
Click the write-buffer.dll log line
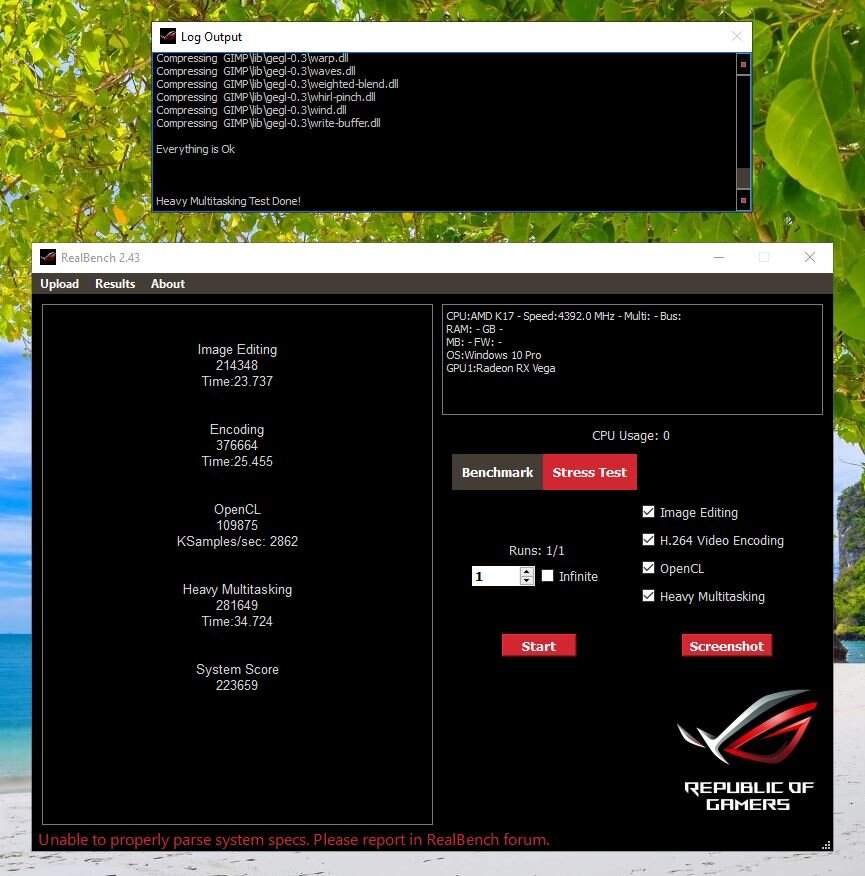pos(268,123)
